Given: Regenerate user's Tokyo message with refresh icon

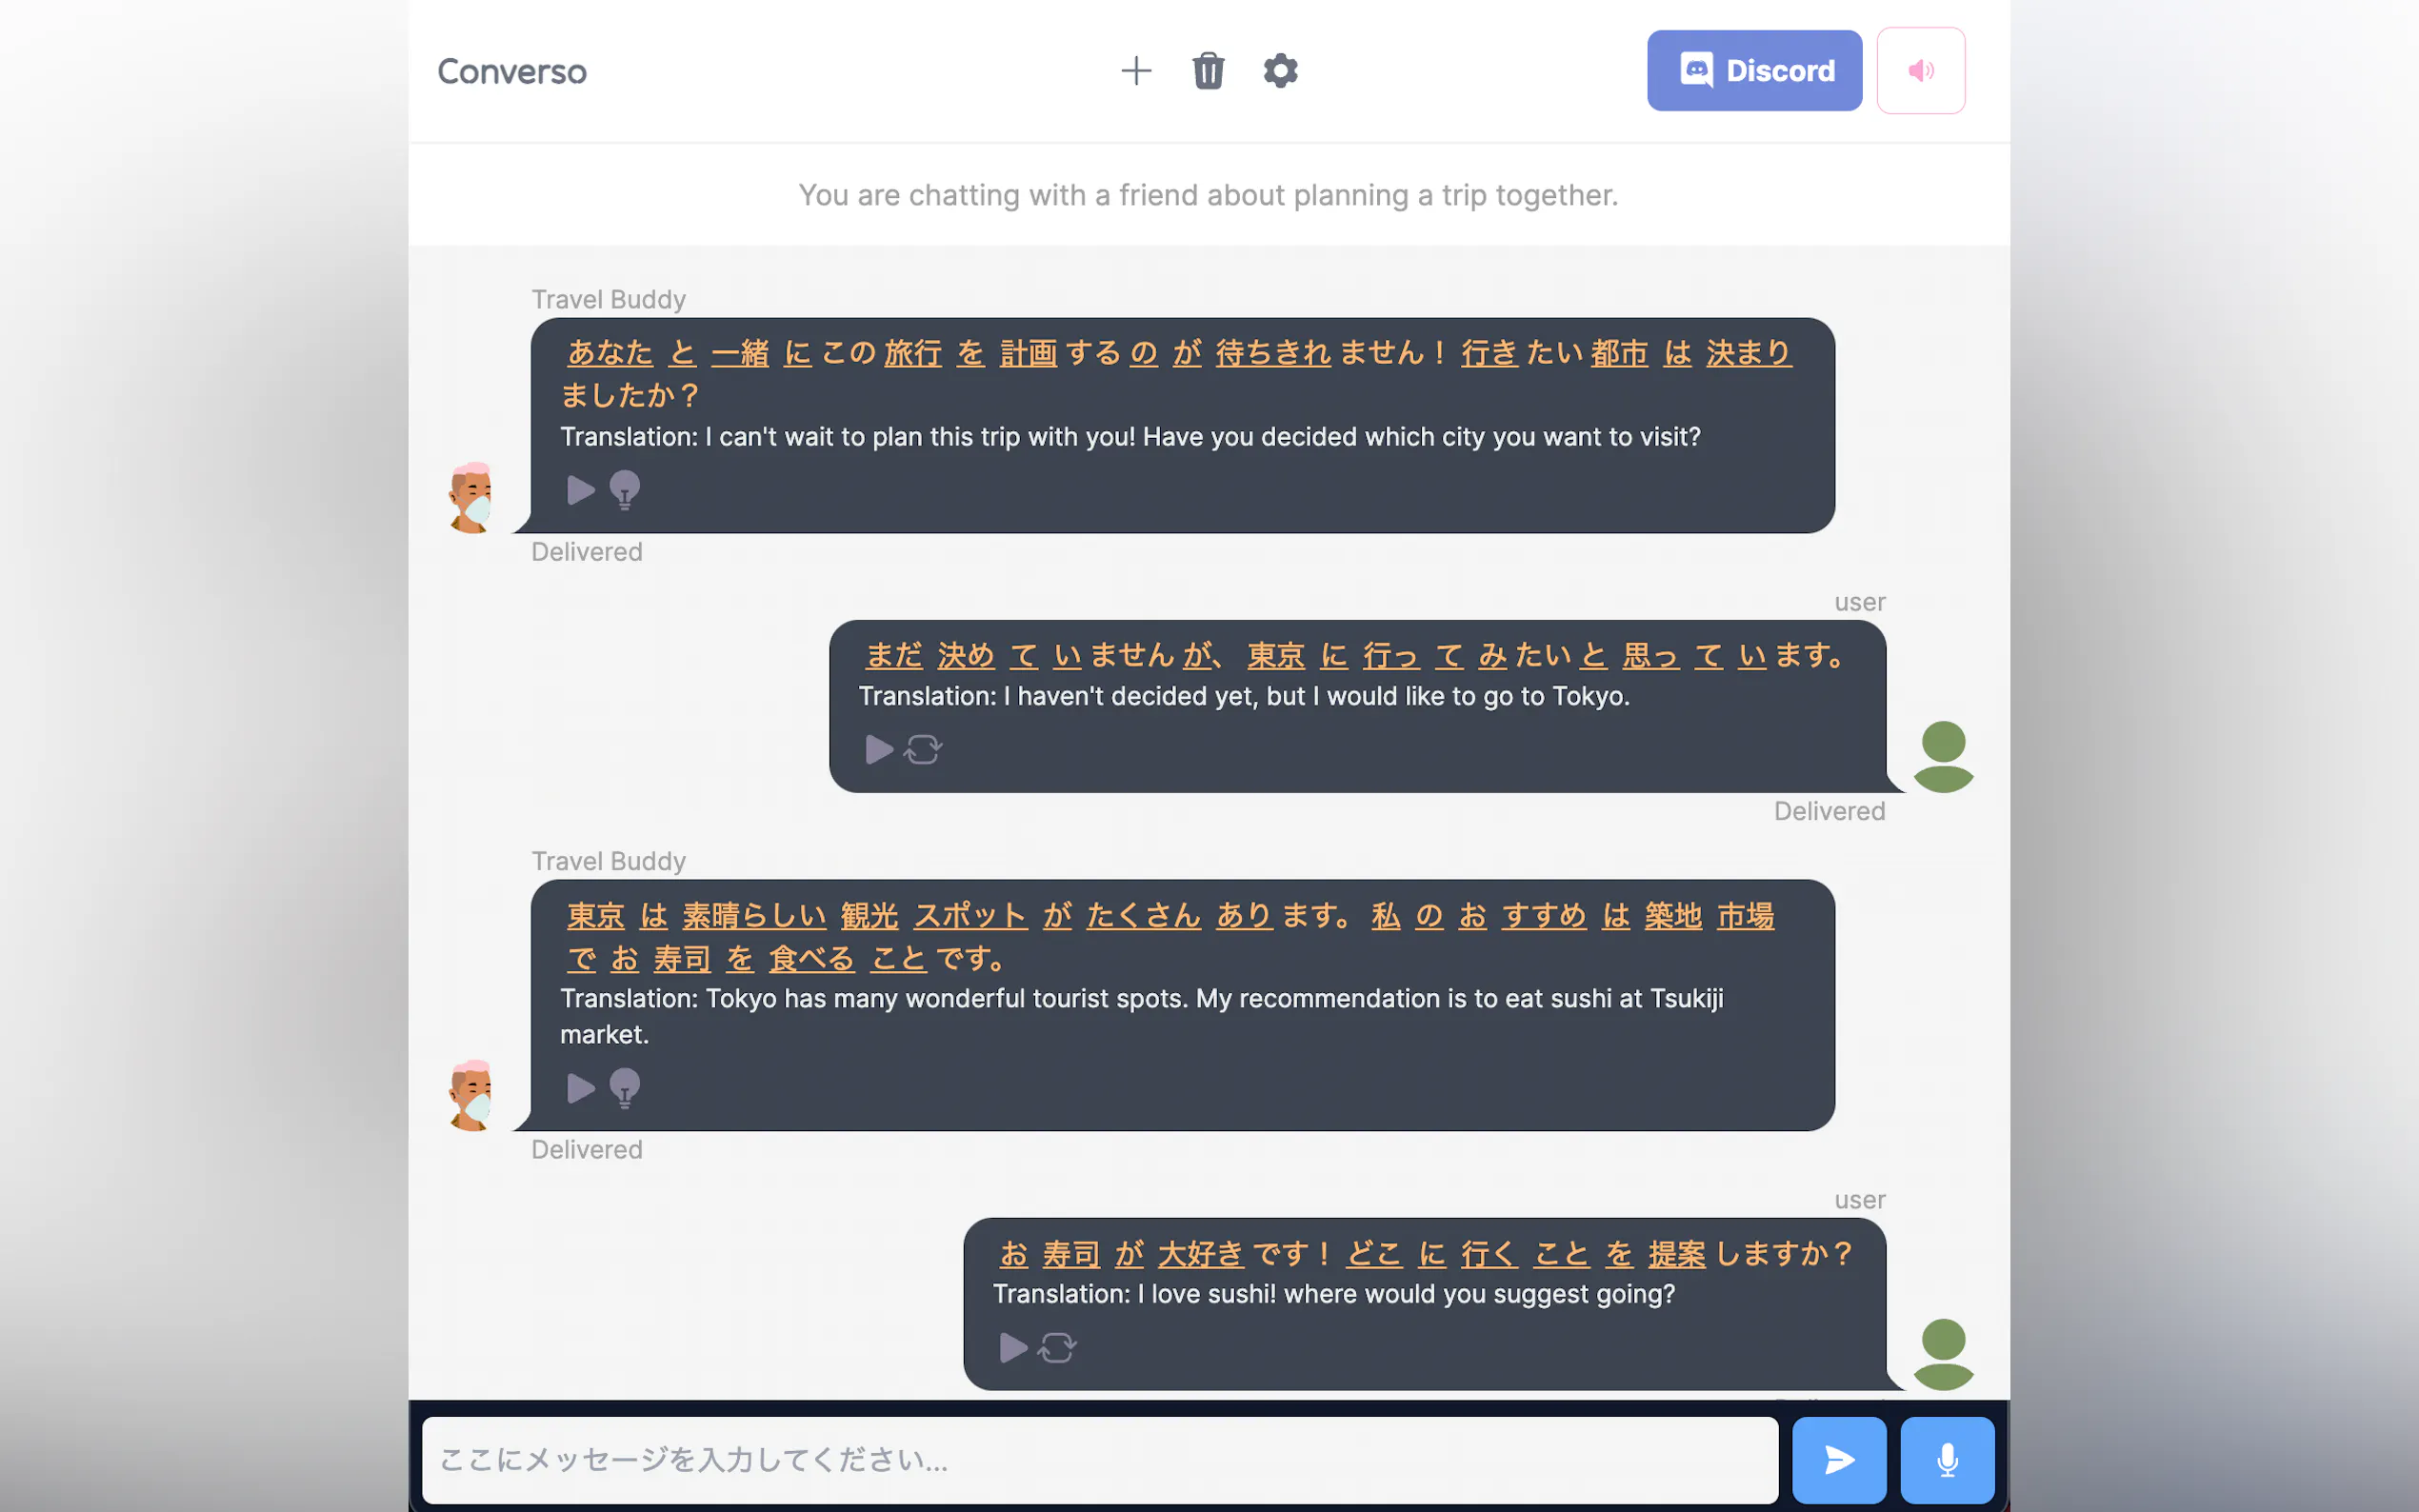Looking at the screenshot, I should [923, 749].
